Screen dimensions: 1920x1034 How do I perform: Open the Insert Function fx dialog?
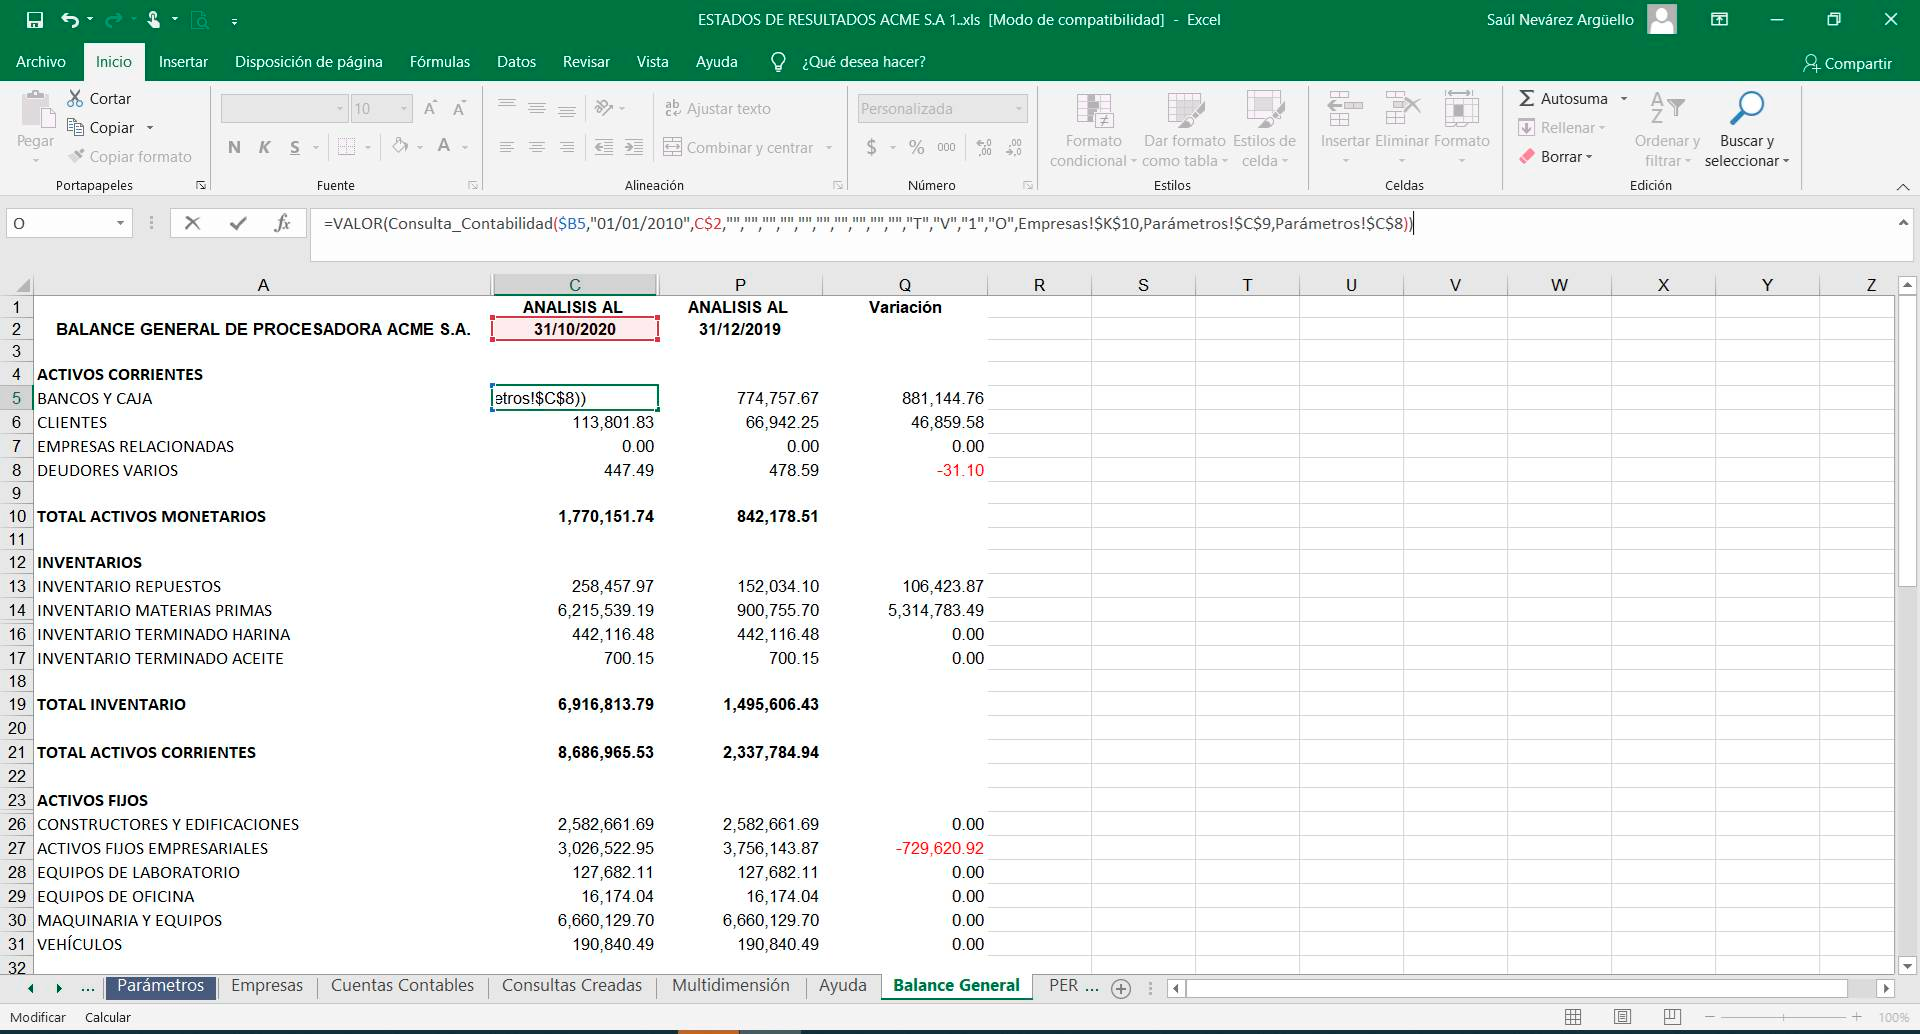point(282,223)
